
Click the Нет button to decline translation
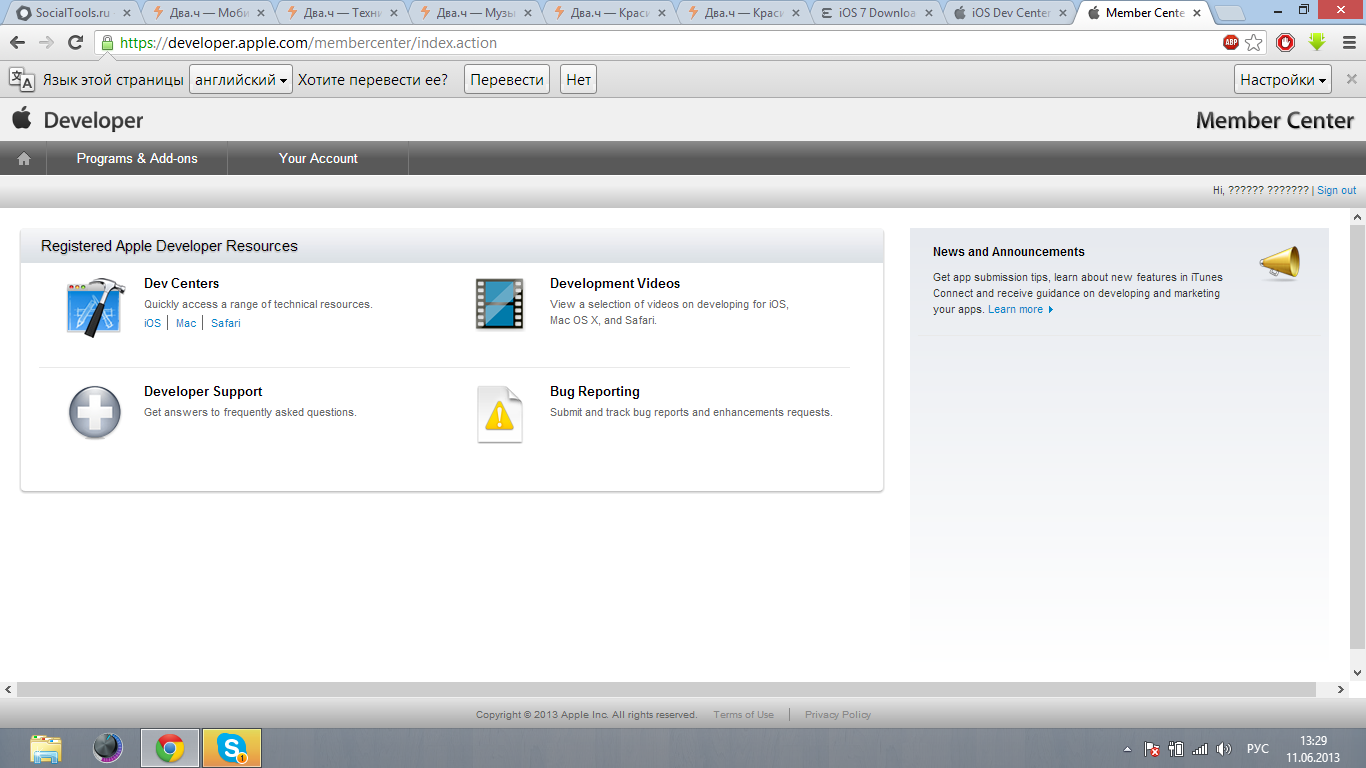pos(579,80)
